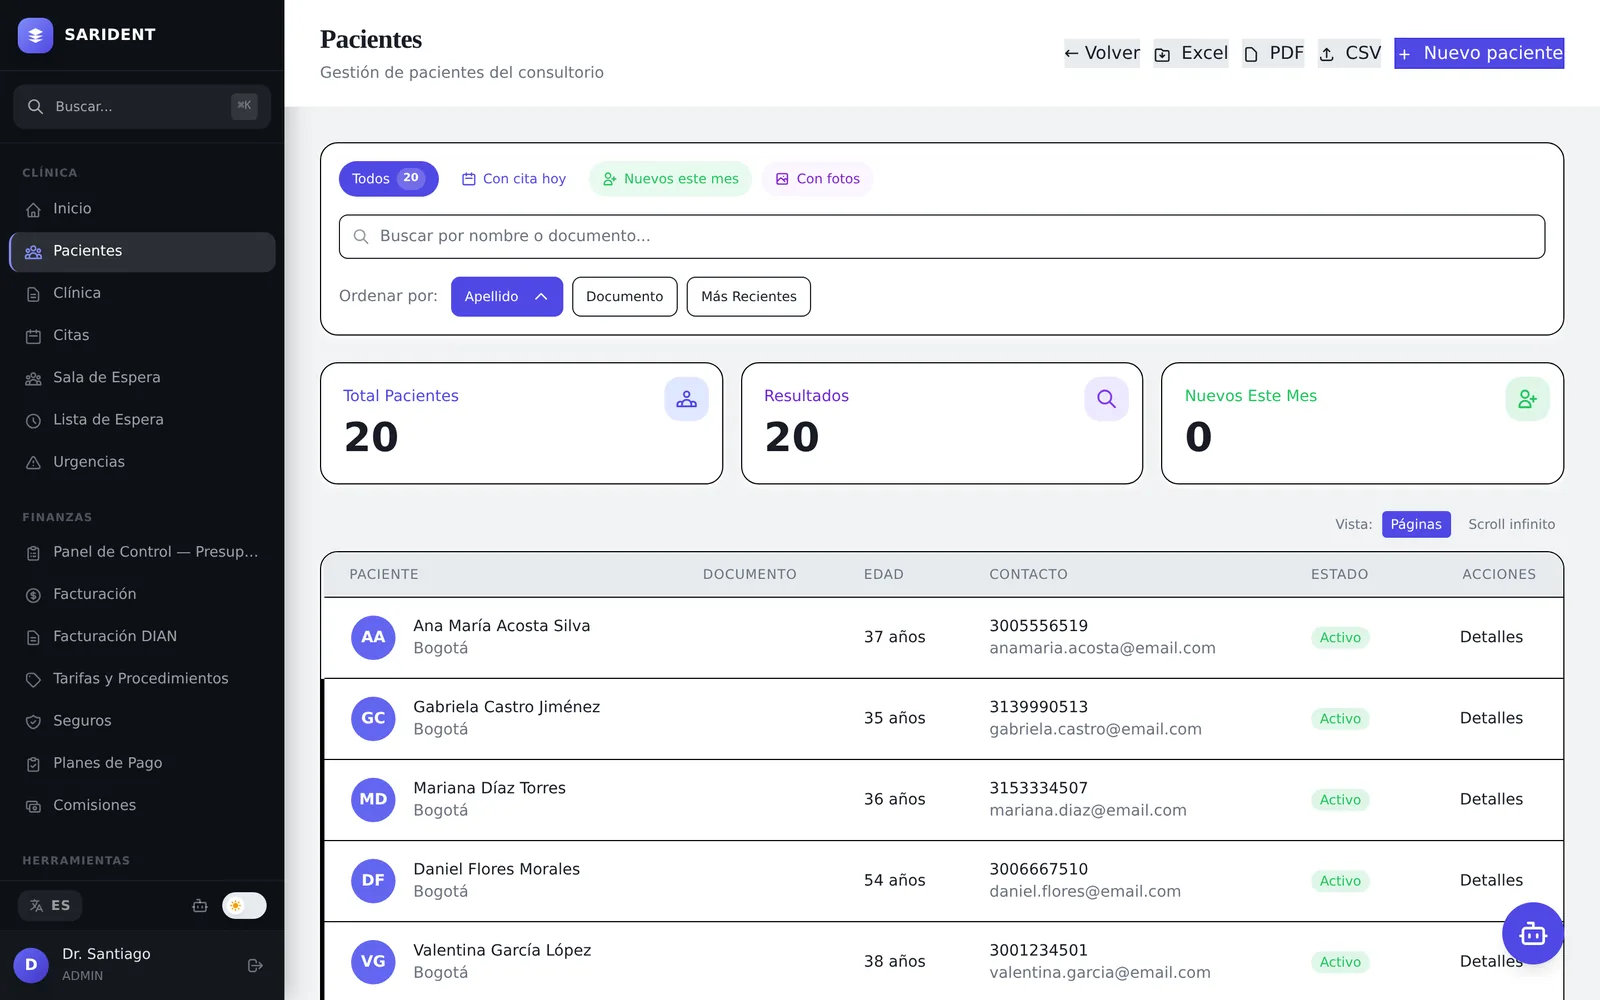1600x1000 pixels.
Task: Click the Buscar por nombre o documento field
Action: coord(942,237)
